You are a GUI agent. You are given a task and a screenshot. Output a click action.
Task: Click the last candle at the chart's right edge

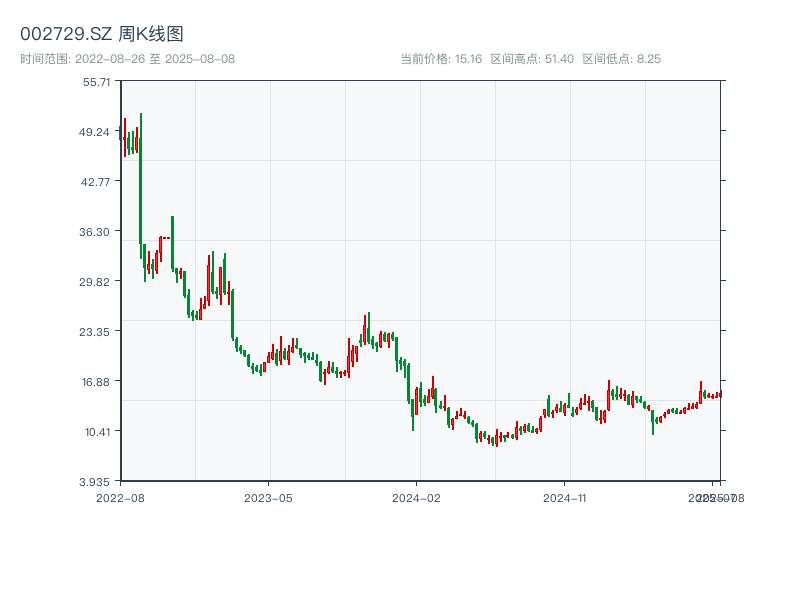click(x=719, y=394)
